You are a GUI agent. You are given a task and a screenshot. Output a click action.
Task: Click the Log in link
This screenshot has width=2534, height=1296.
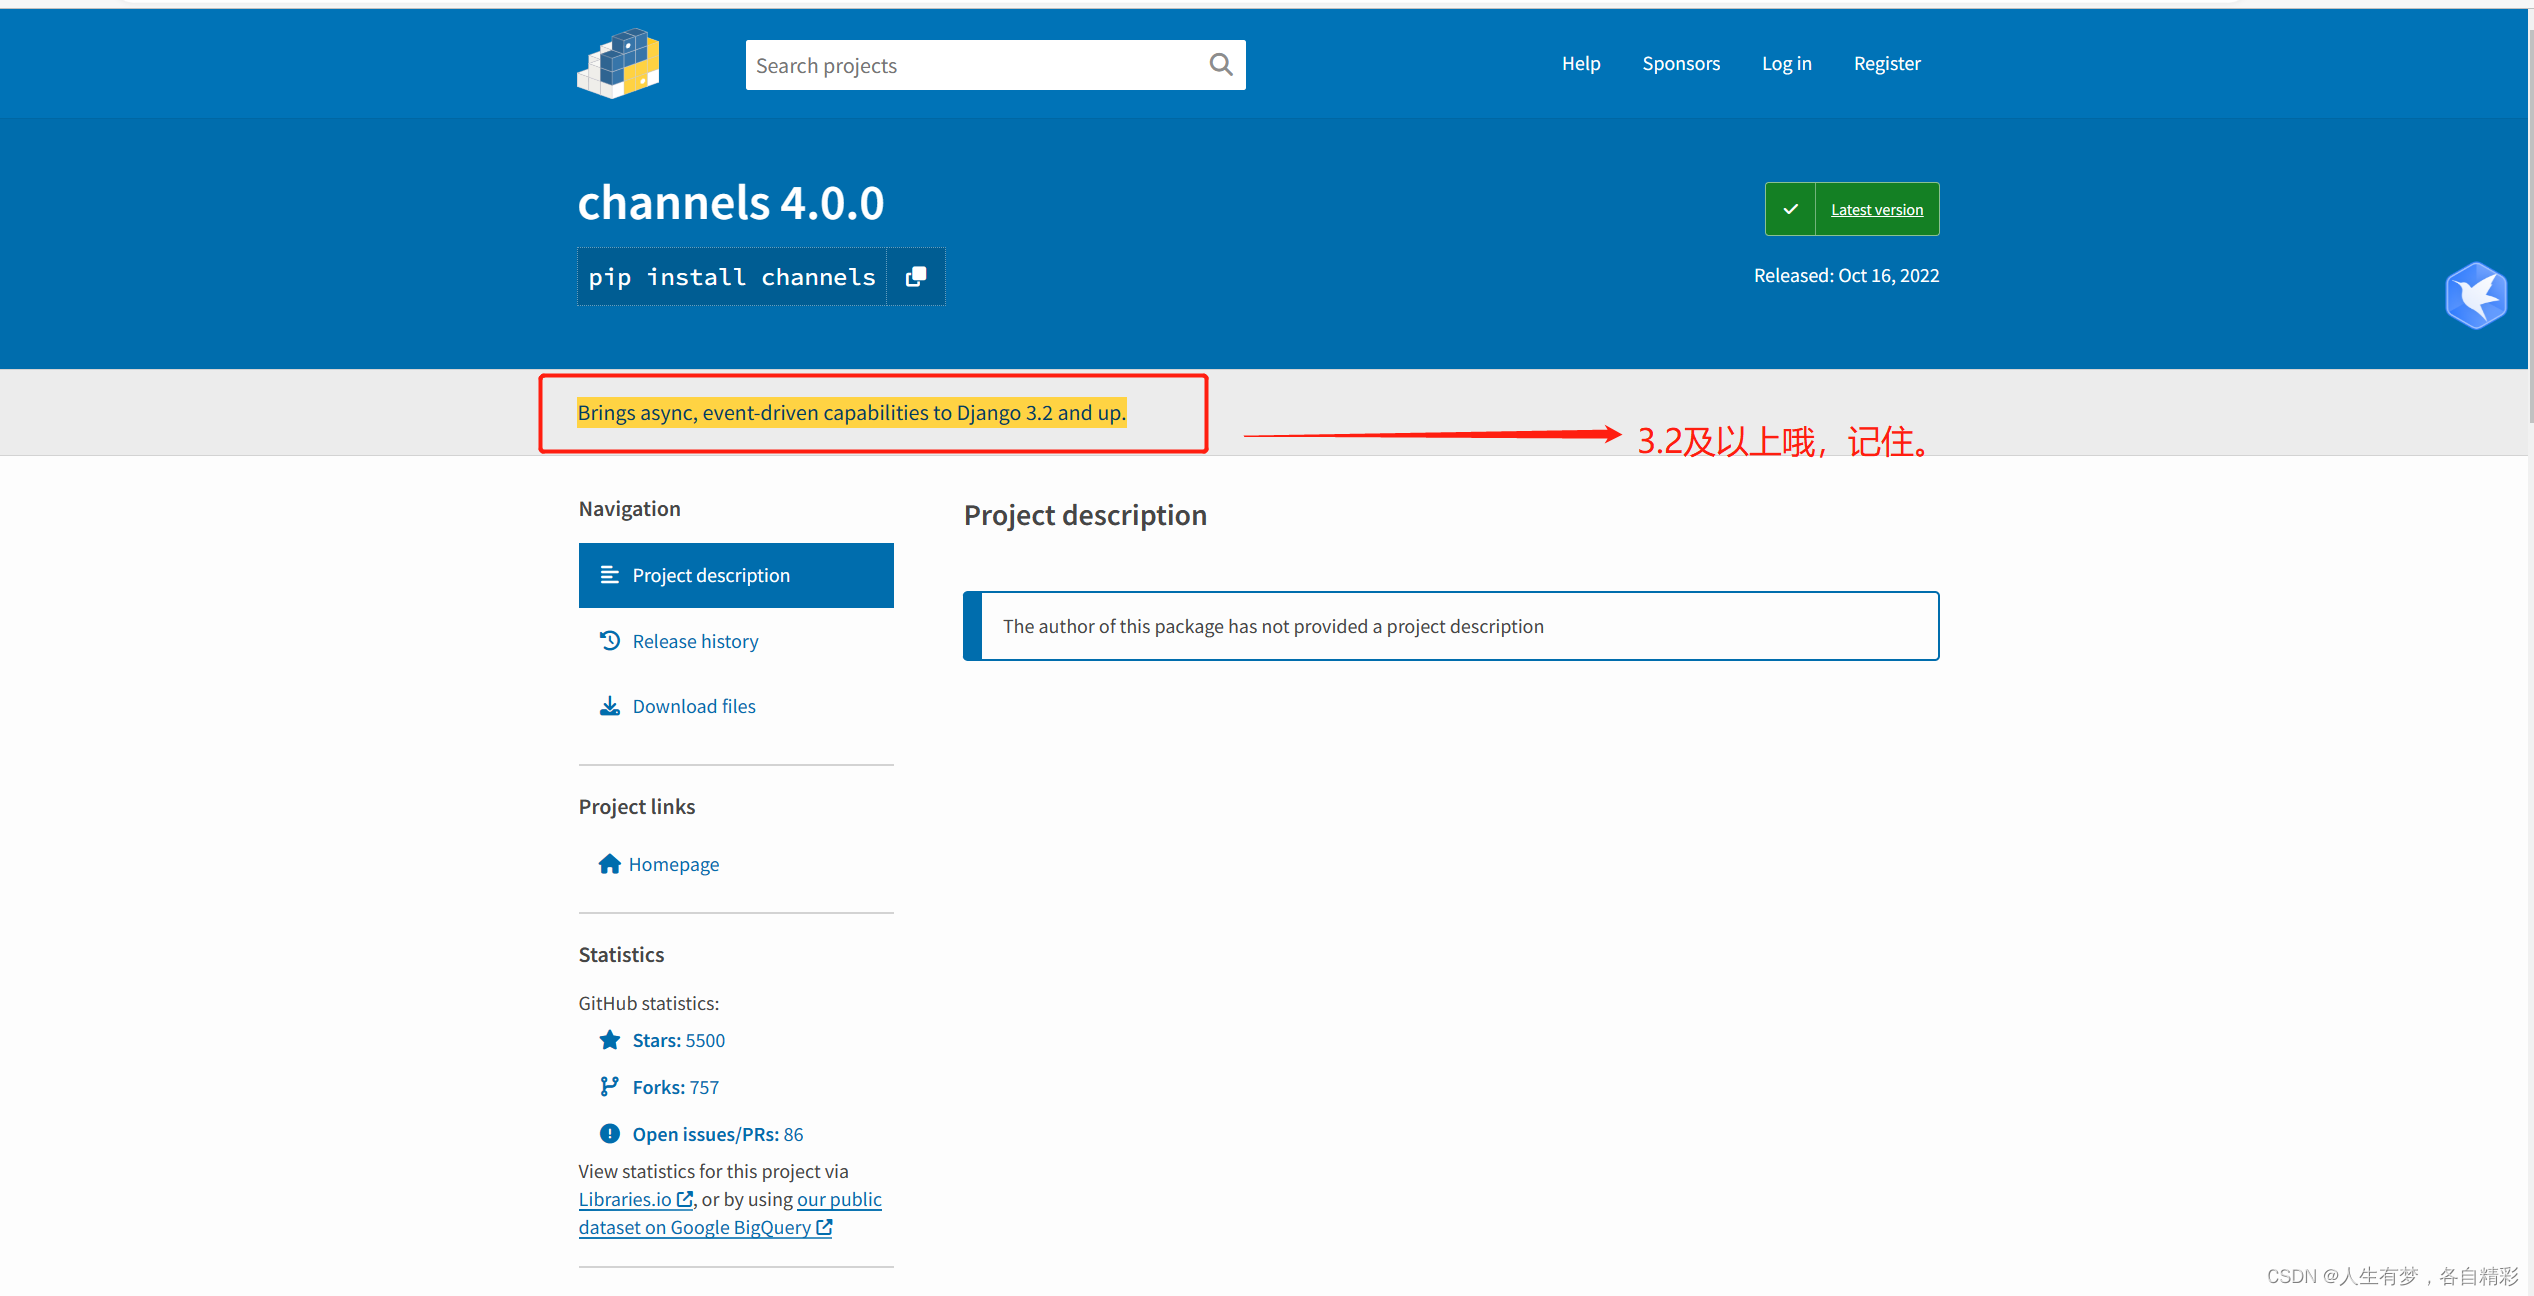[1786, 63]
